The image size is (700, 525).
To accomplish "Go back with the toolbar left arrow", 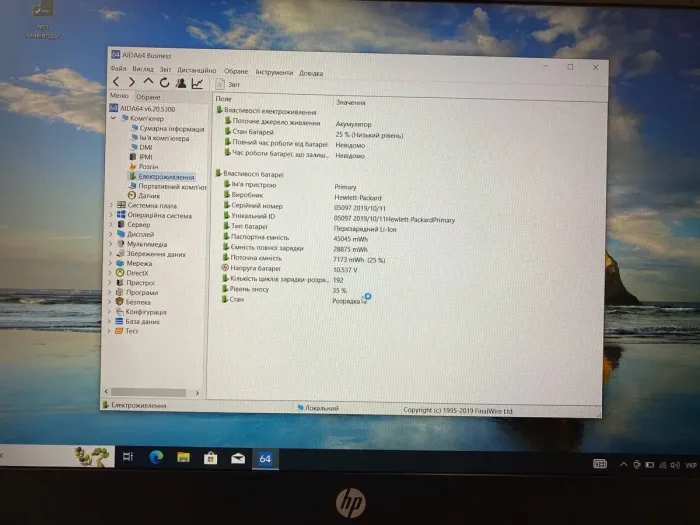I will click(x=116, y=82).
